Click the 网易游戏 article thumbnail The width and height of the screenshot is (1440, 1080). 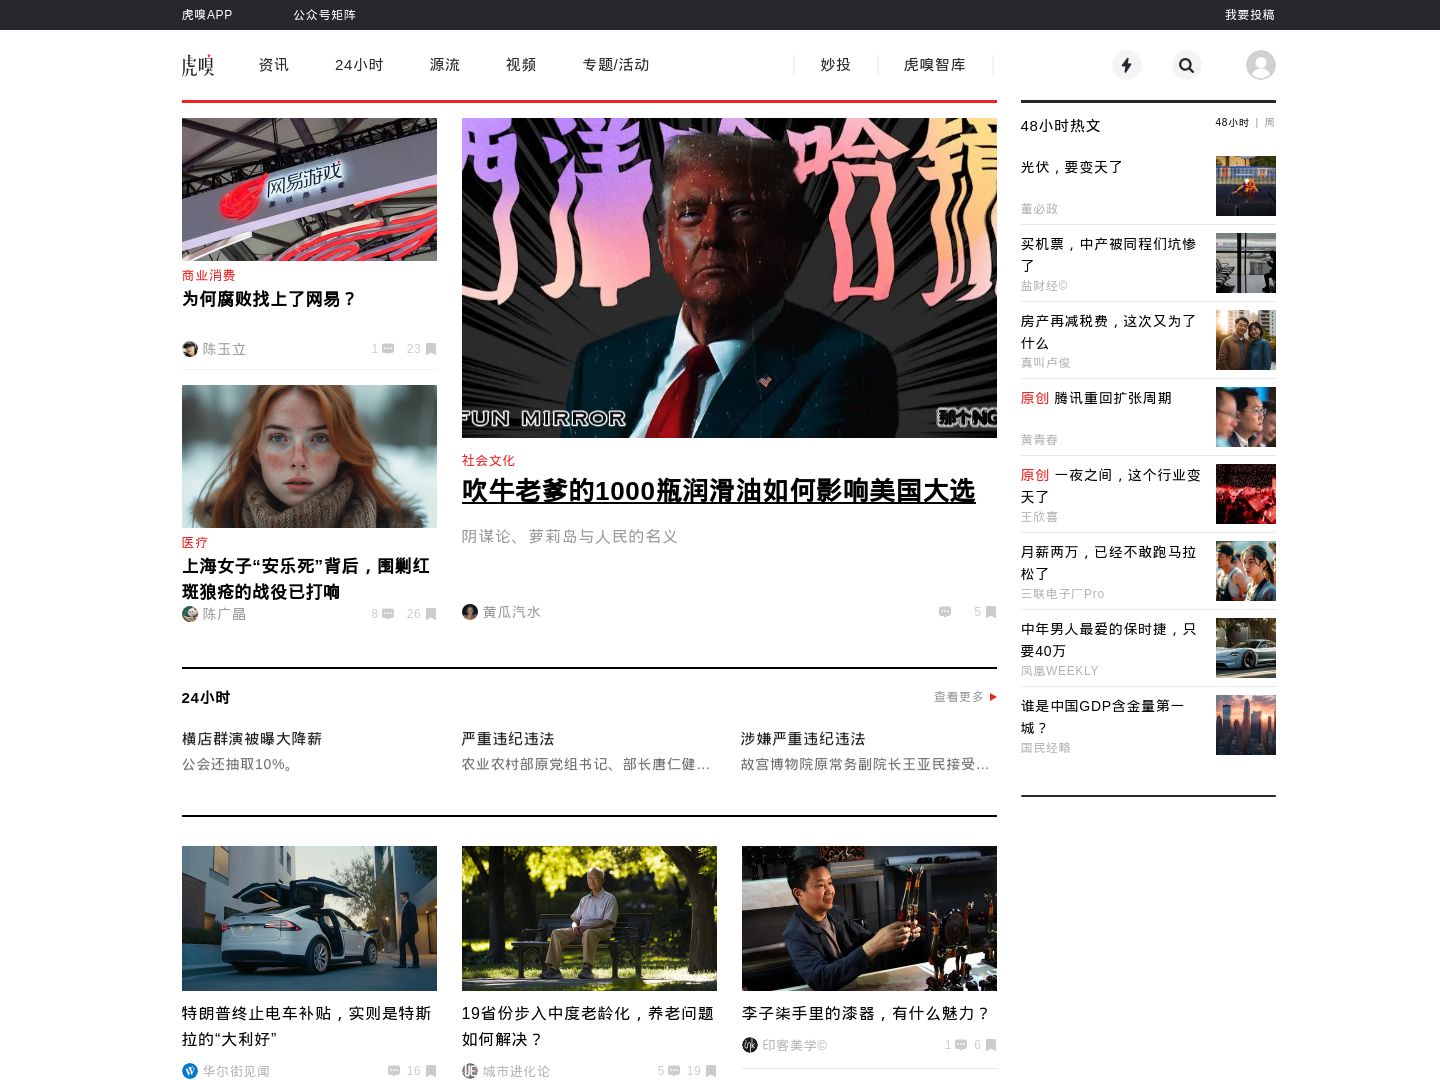[x=309, y=190]
